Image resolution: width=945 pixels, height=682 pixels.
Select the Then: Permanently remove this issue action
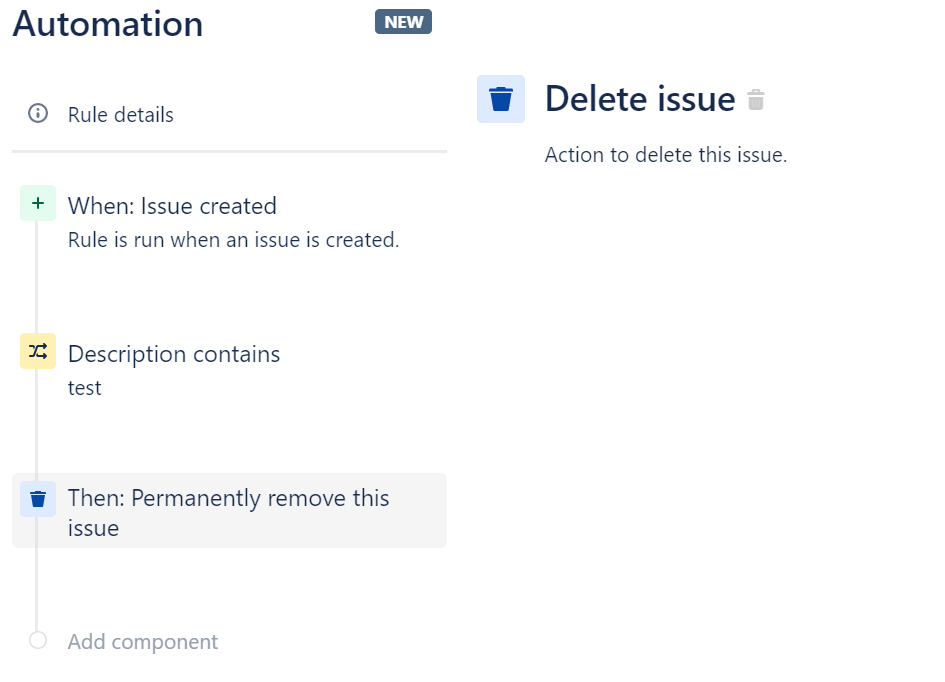point(228,512)
